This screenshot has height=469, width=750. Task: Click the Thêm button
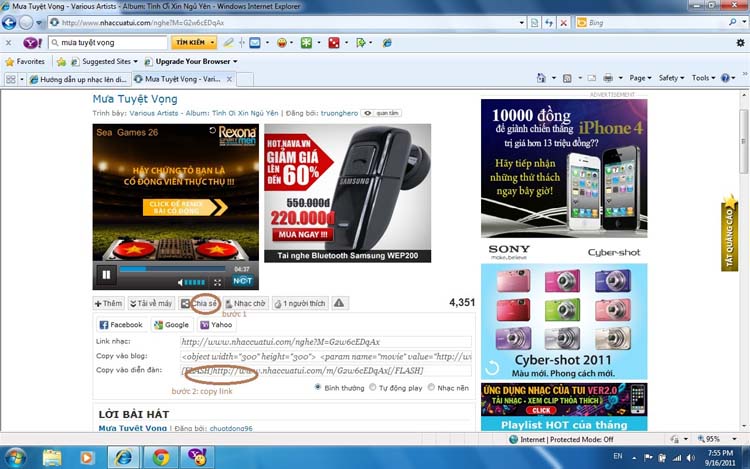109,303
